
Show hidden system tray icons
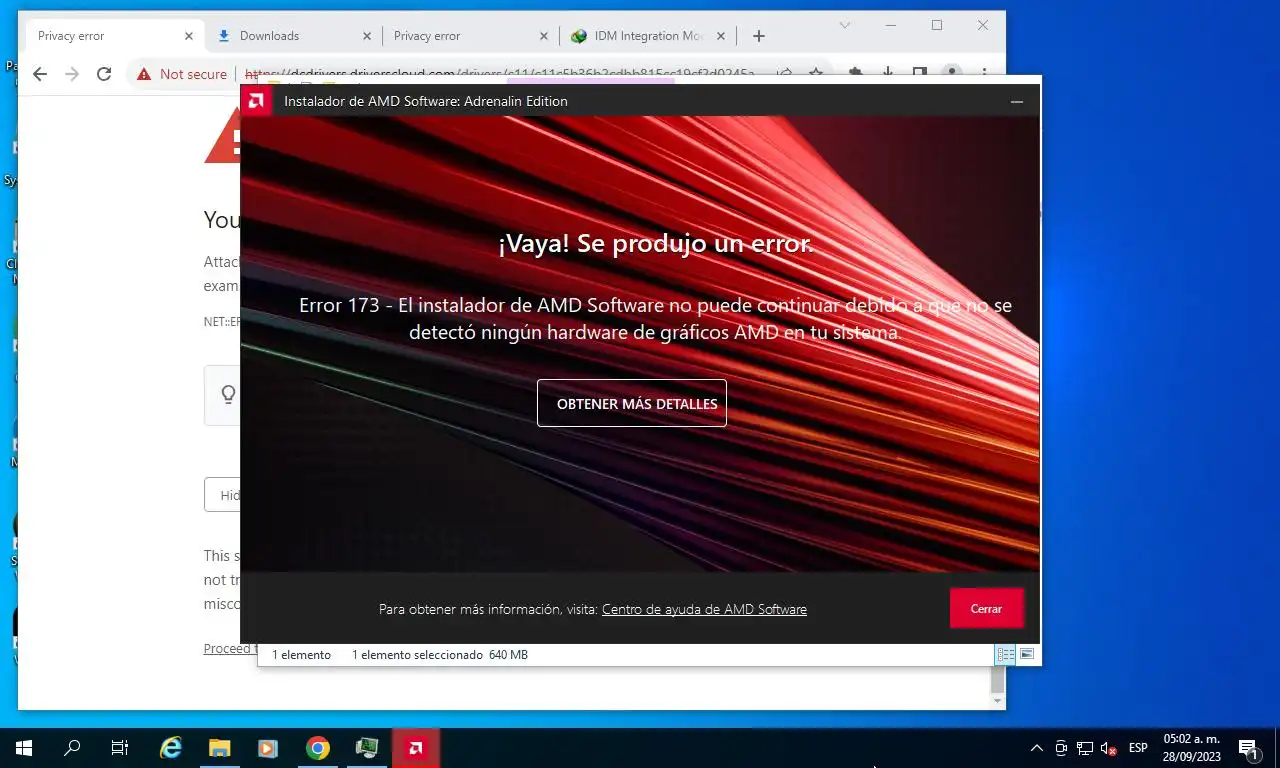click(1037, 748)
